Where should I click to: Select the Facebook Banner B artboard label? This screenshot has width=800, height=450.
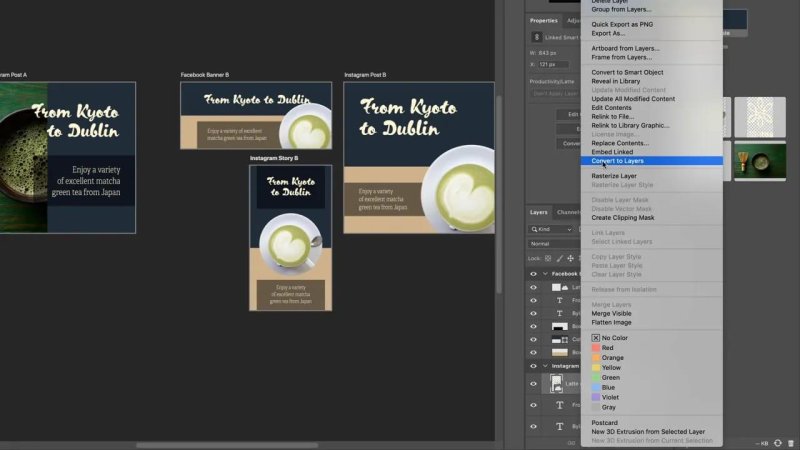coord(205,75)
